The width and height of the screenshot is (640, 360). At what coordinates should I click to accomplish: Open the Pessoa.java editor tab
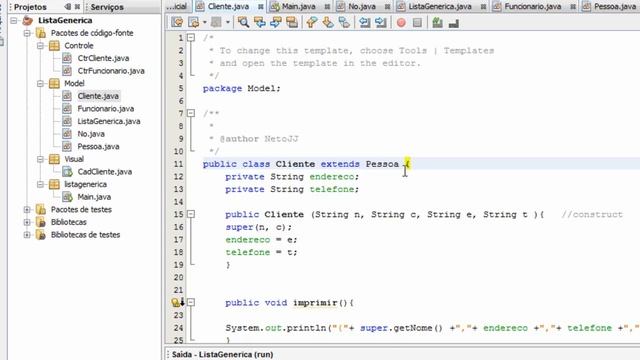(x=614, y=7)
